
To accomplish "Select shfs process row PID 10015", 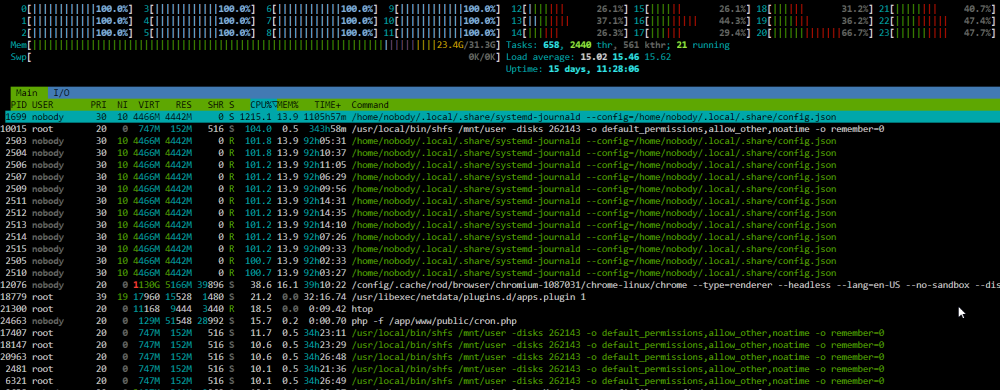I will point(500,129).
